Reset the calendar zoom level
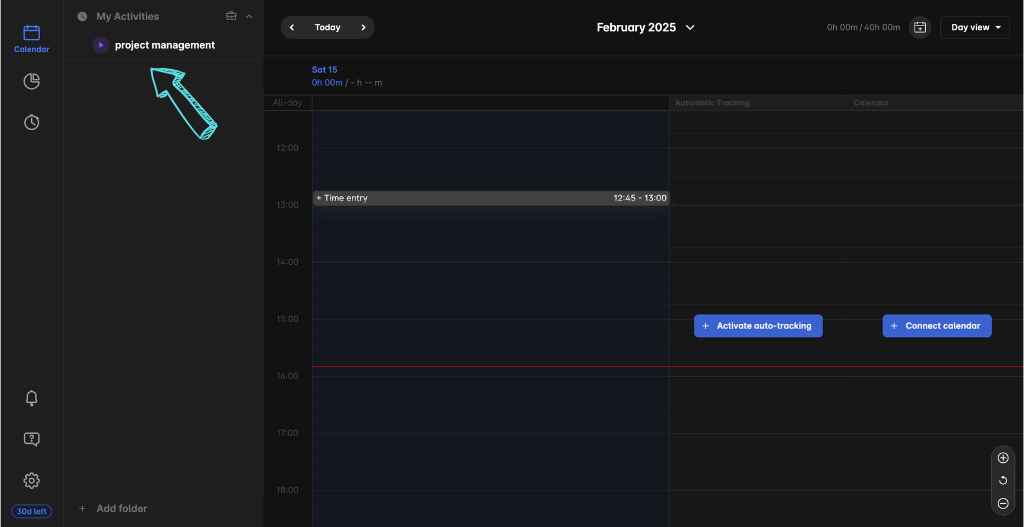 [1003, 481]
